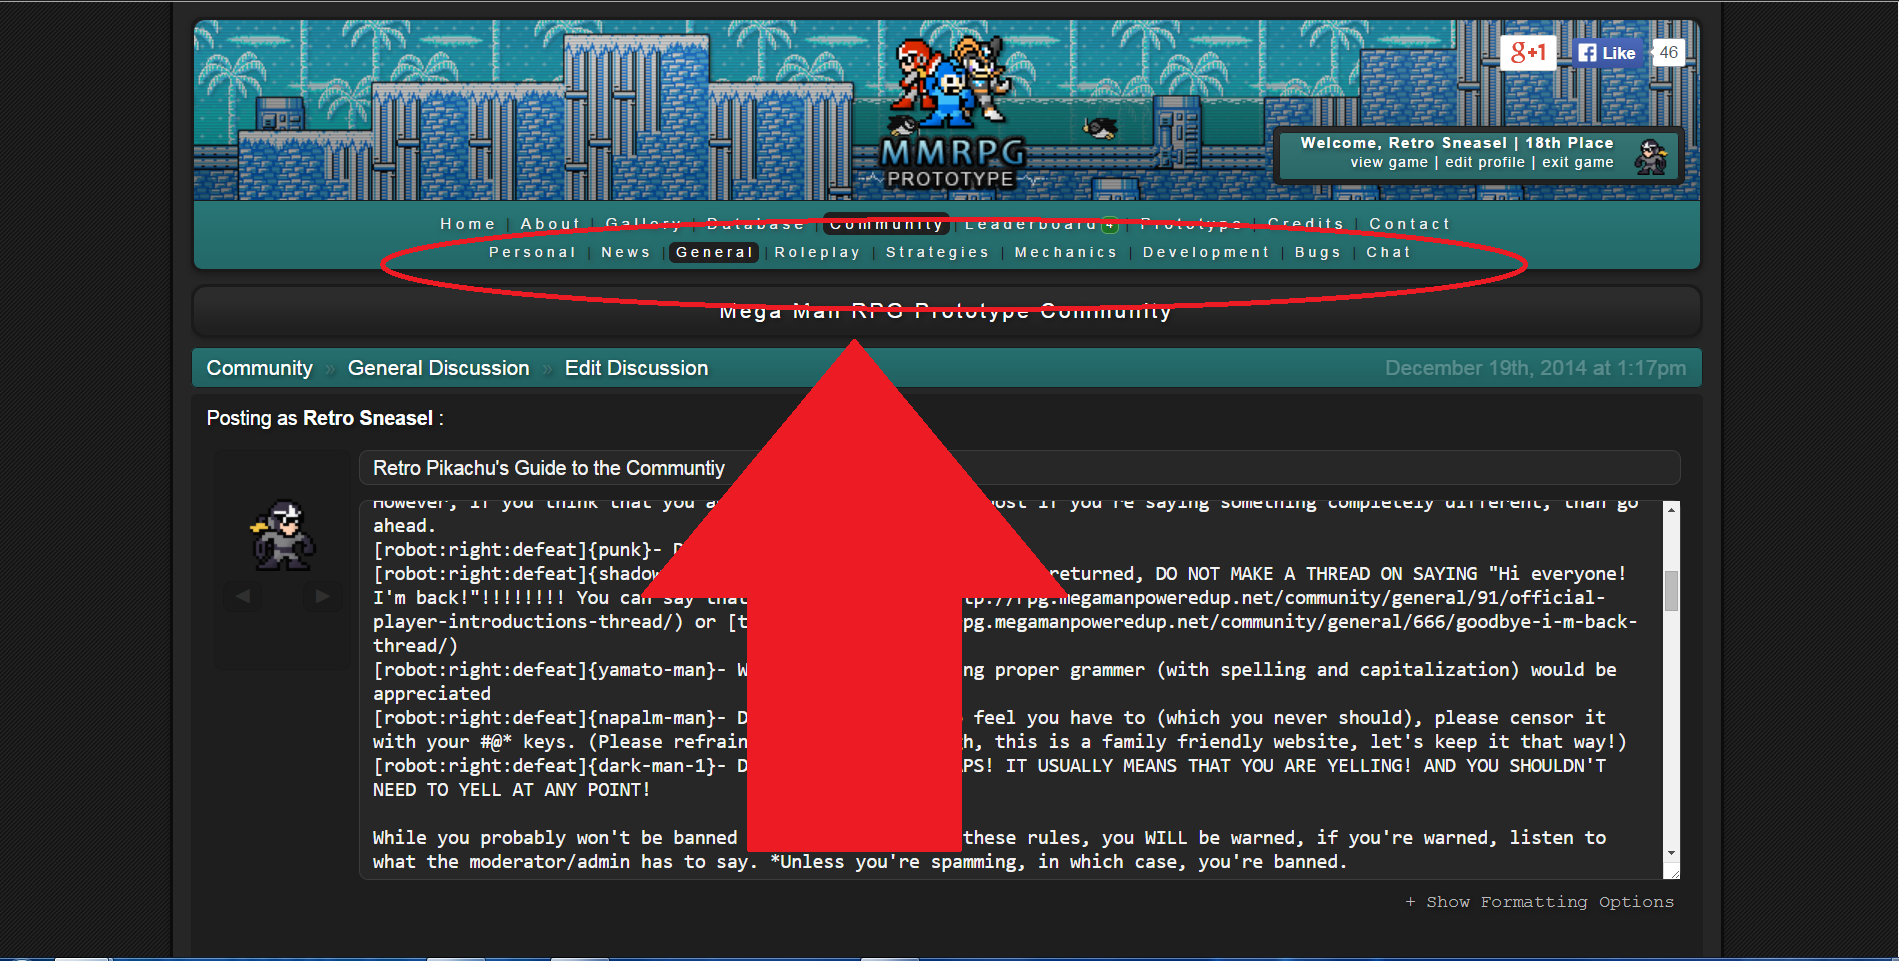The width and height of the screenshot is (1899, 961).
Task: Click the Posting as Retro Sneasel label
Action: (x=325, y=418)
